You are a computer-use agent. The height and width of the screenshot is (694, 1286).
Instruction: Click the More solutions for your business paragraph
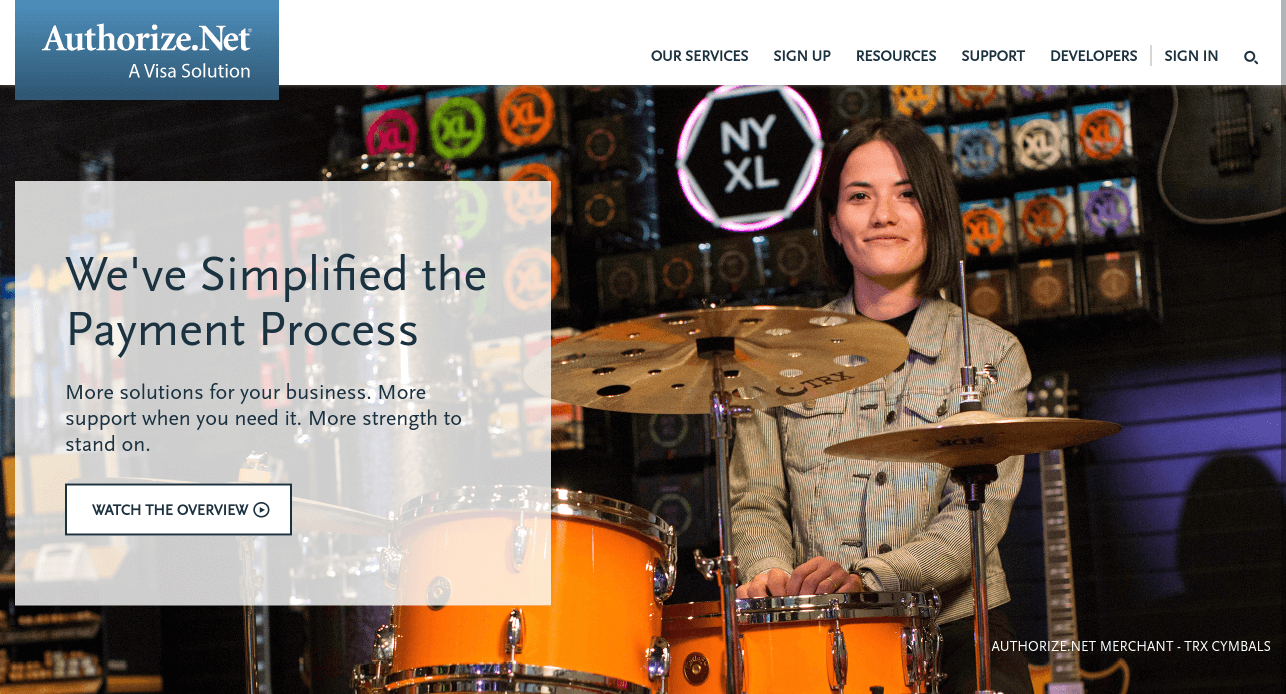click(x=263, y=418)
